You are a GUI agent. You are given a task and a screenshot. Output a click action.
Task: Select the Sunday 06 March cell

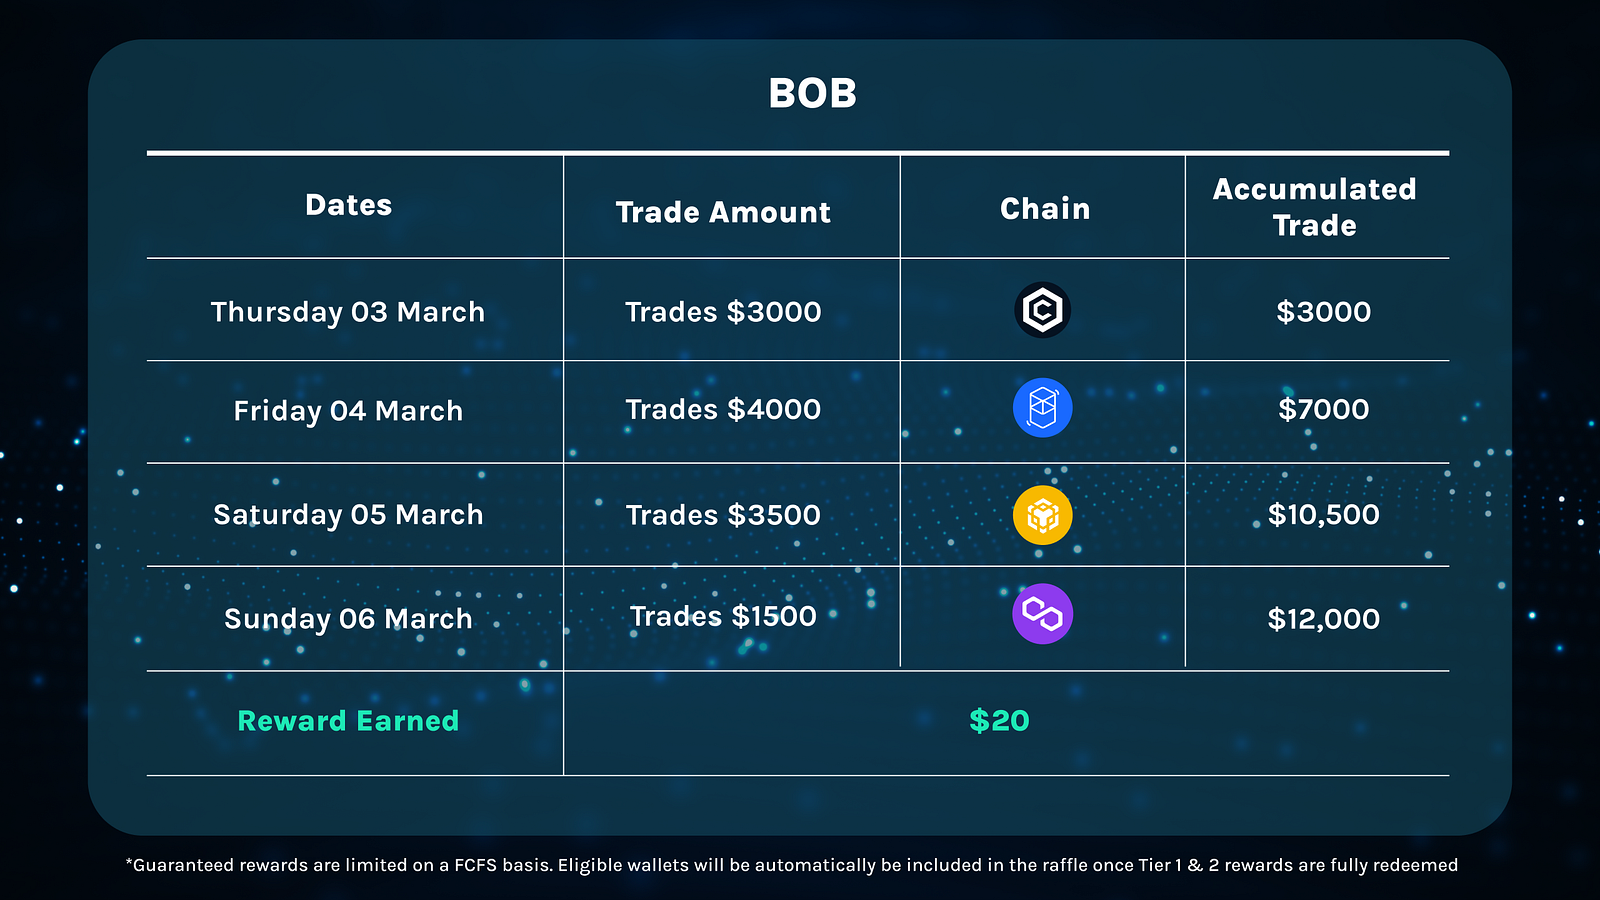point(348,619)
